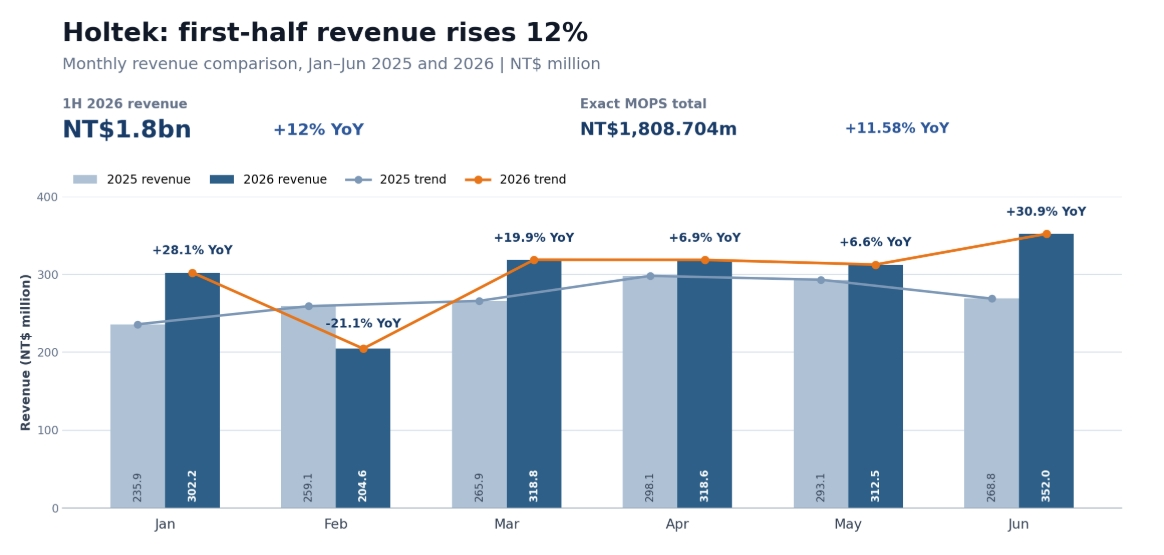Click the '+6.6% YoY' annotation
This screenshot has width=1164, height=555.
click(875, 243)
